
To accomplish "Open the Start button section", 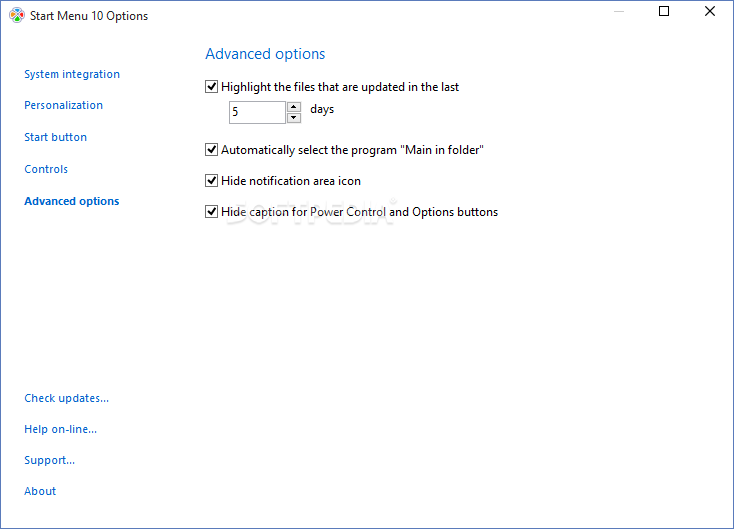I will click(56, 137).
